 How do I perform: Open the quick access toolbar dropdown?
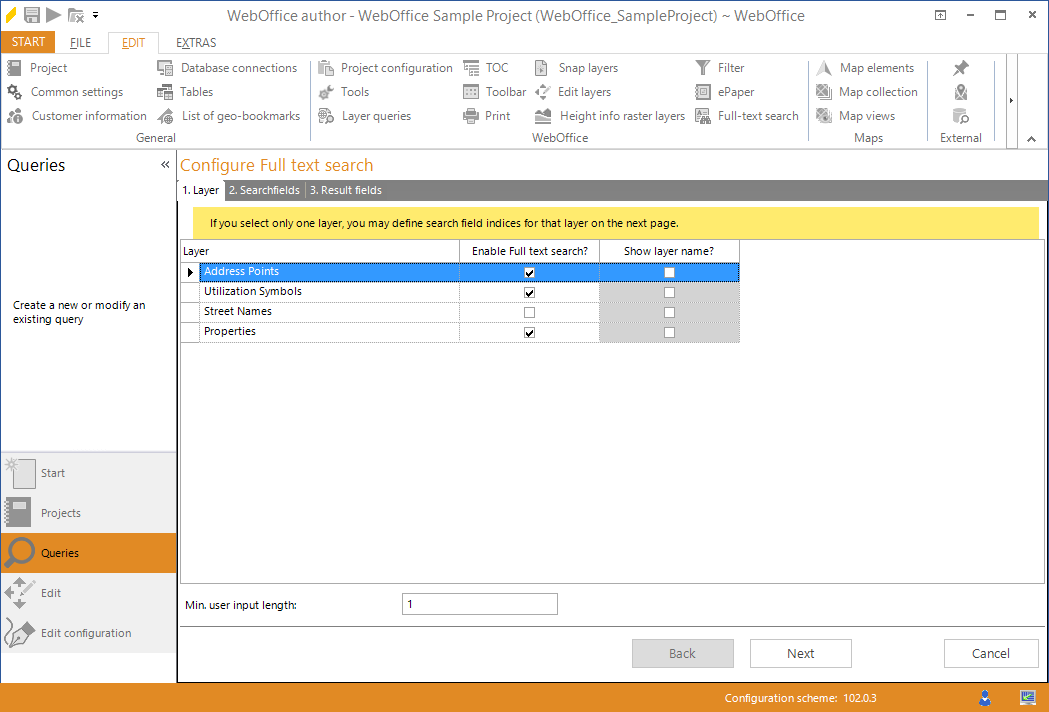click(x=96, y=15)
